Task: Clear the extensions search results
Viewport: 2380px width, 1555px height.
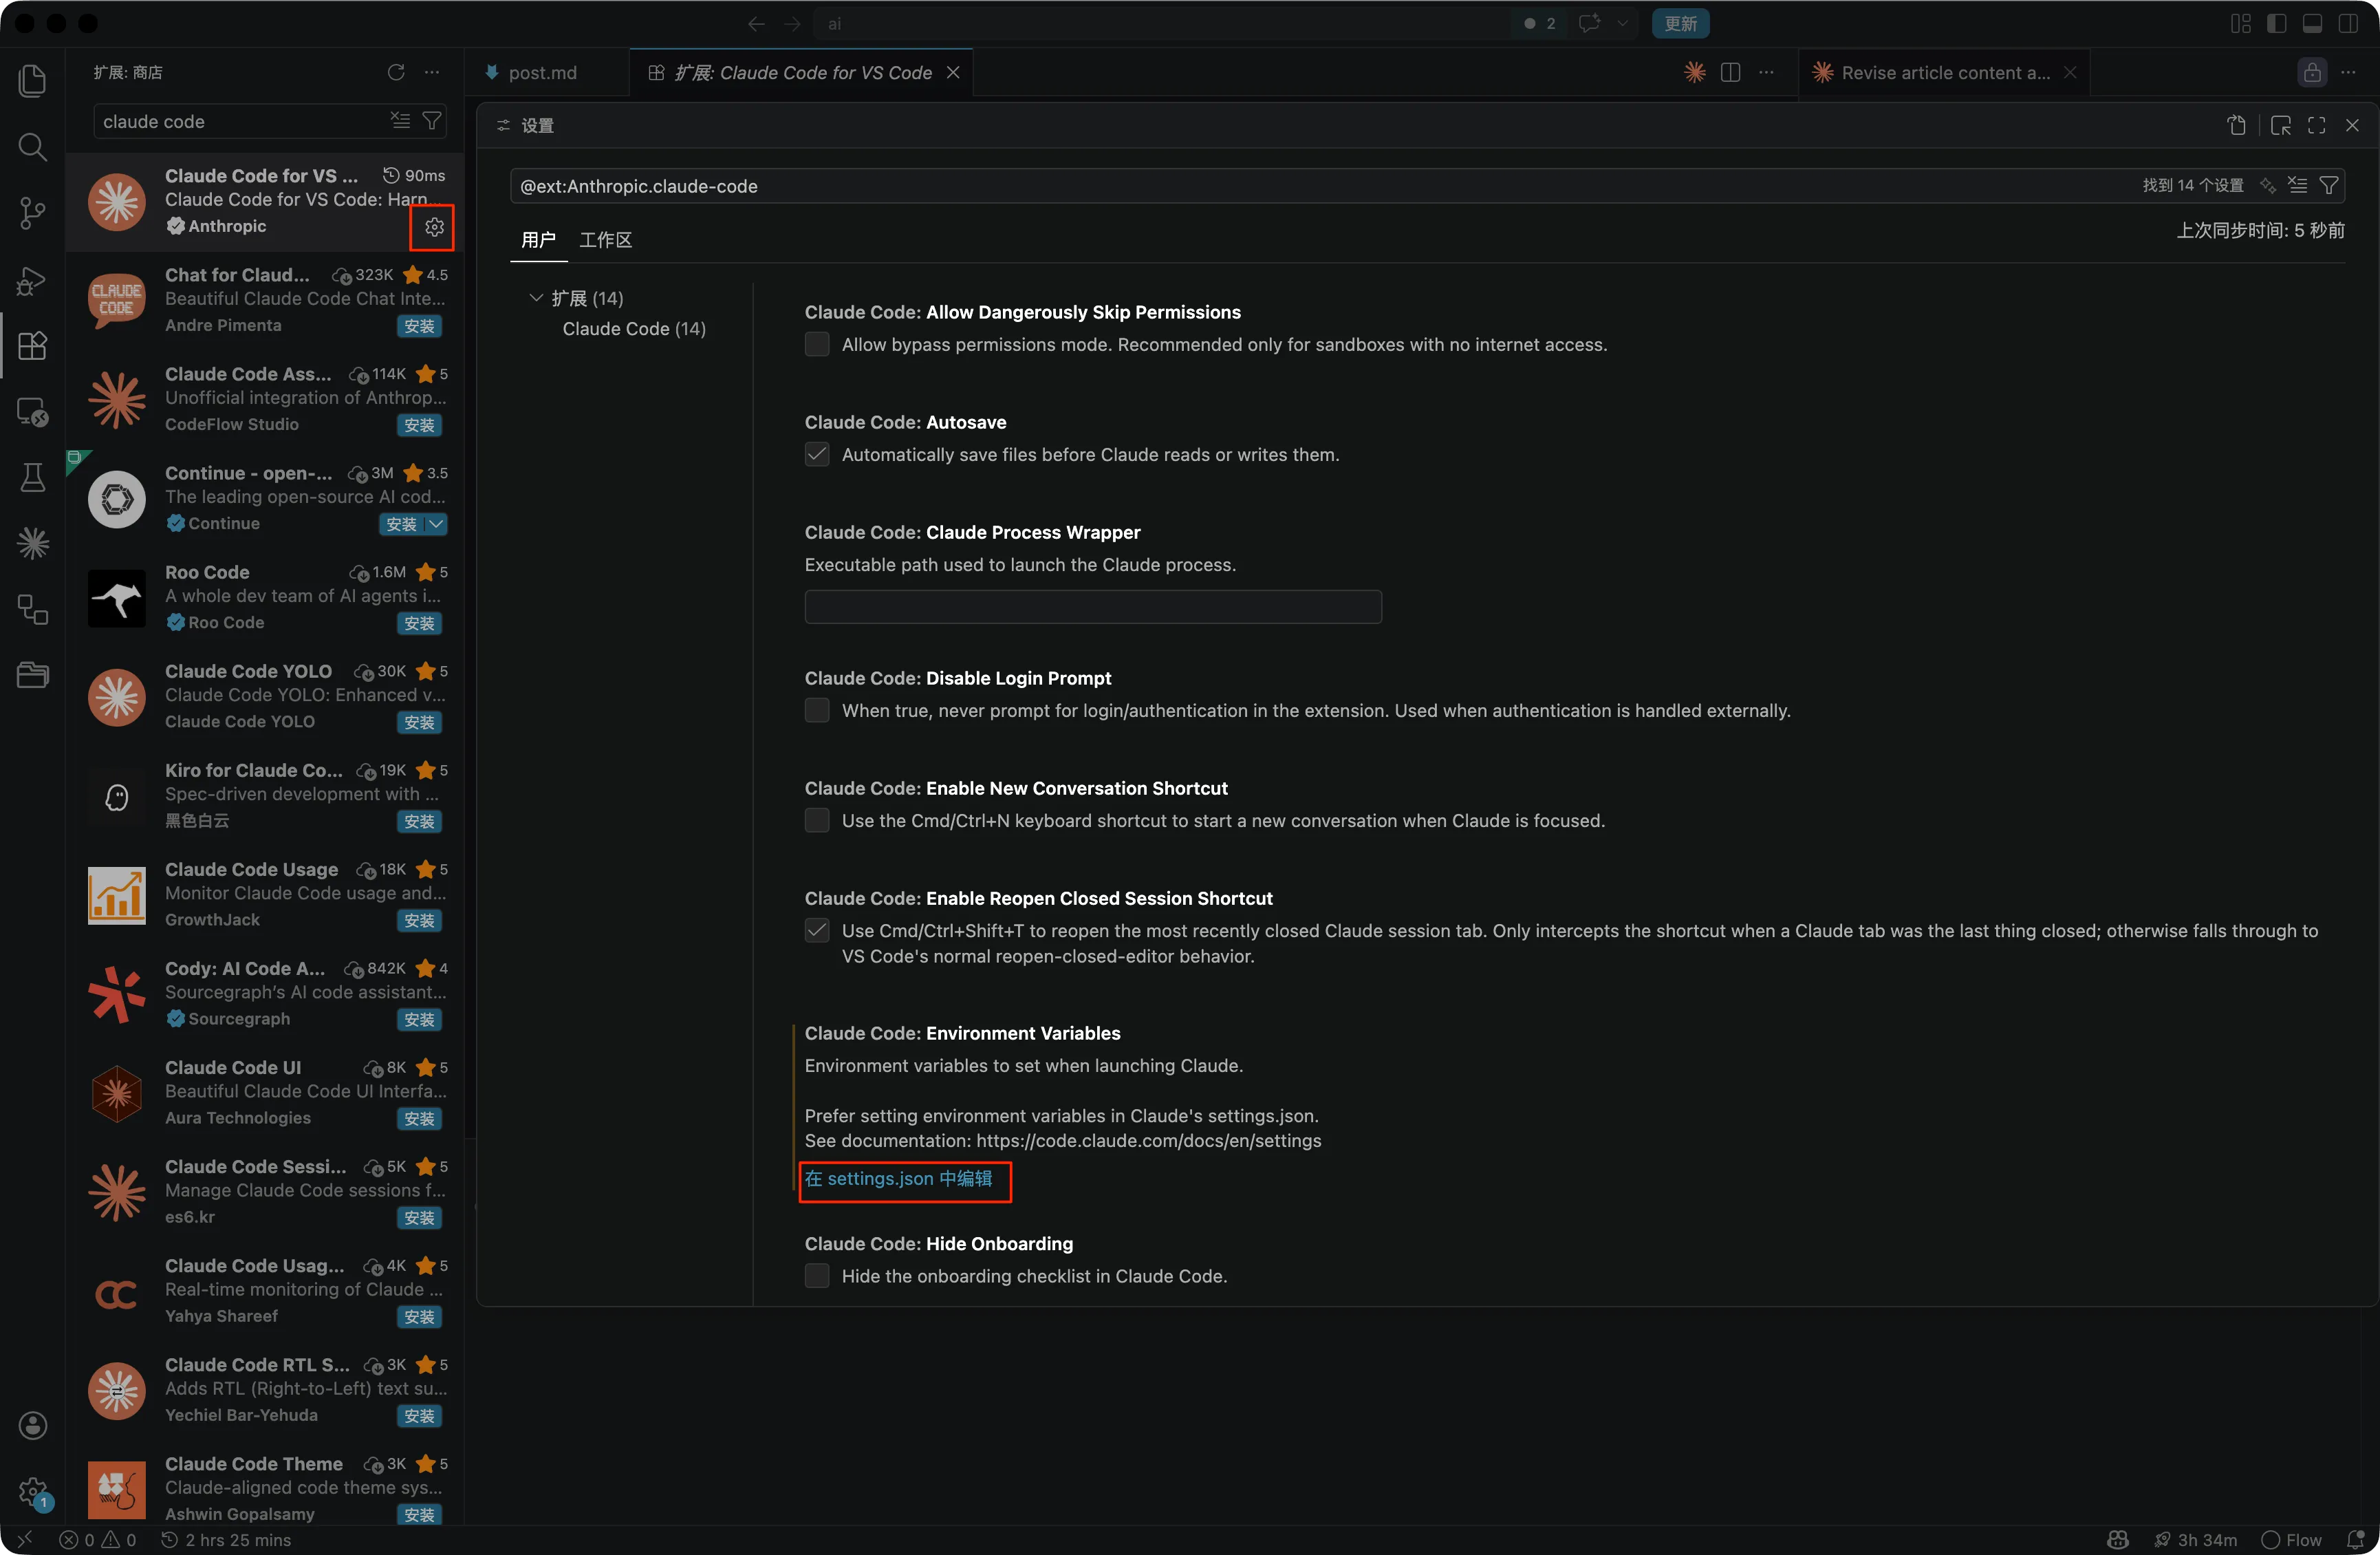Action: tap(400, 121)
